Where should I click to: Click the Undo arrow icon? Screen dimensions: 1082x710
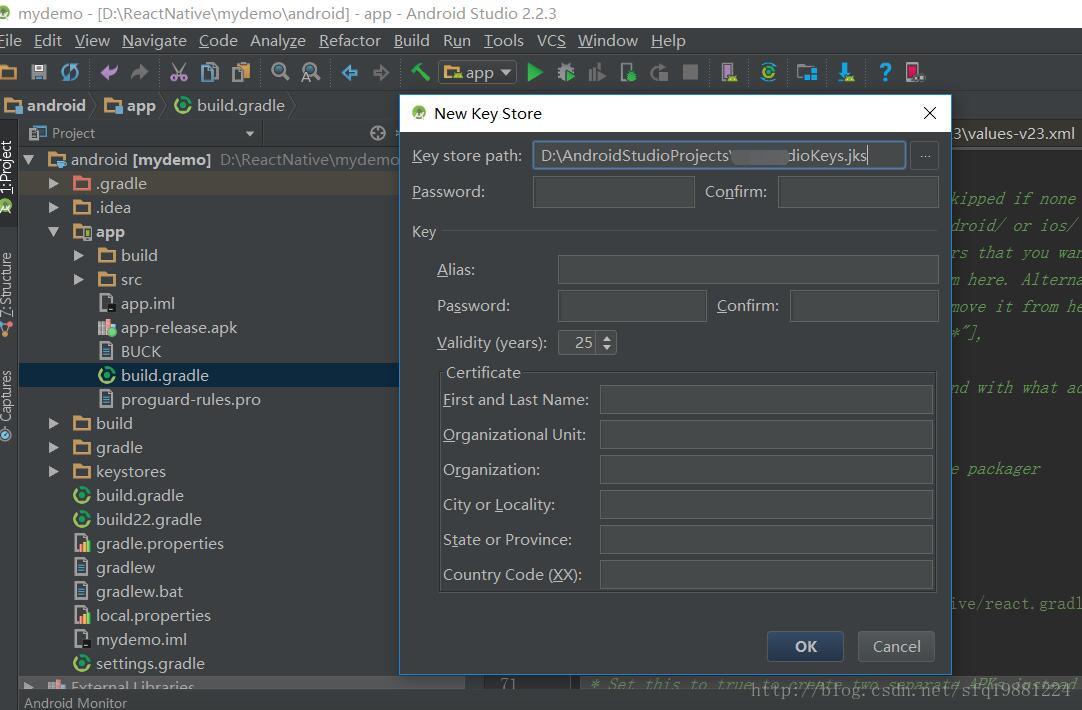pyautogui.click(x=109, y=72)
